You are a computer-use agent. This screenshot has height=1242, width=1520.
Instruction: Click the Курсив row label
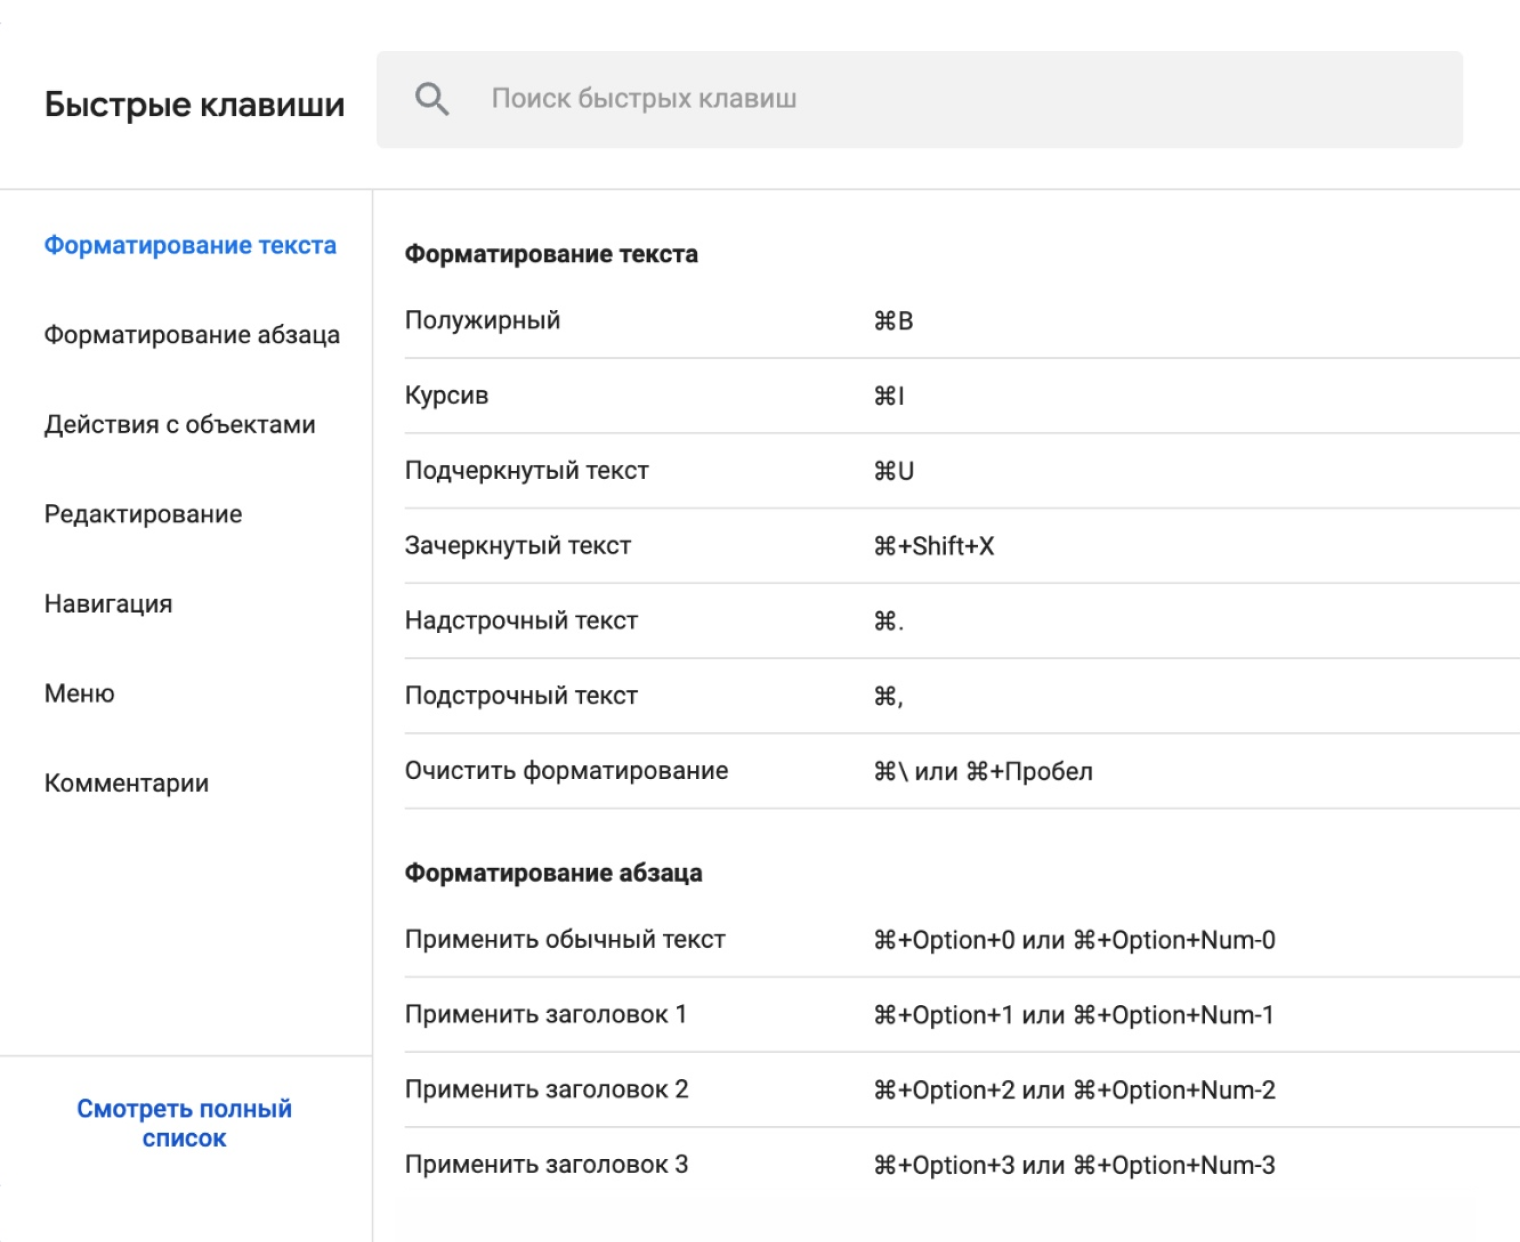coord(446,395)
